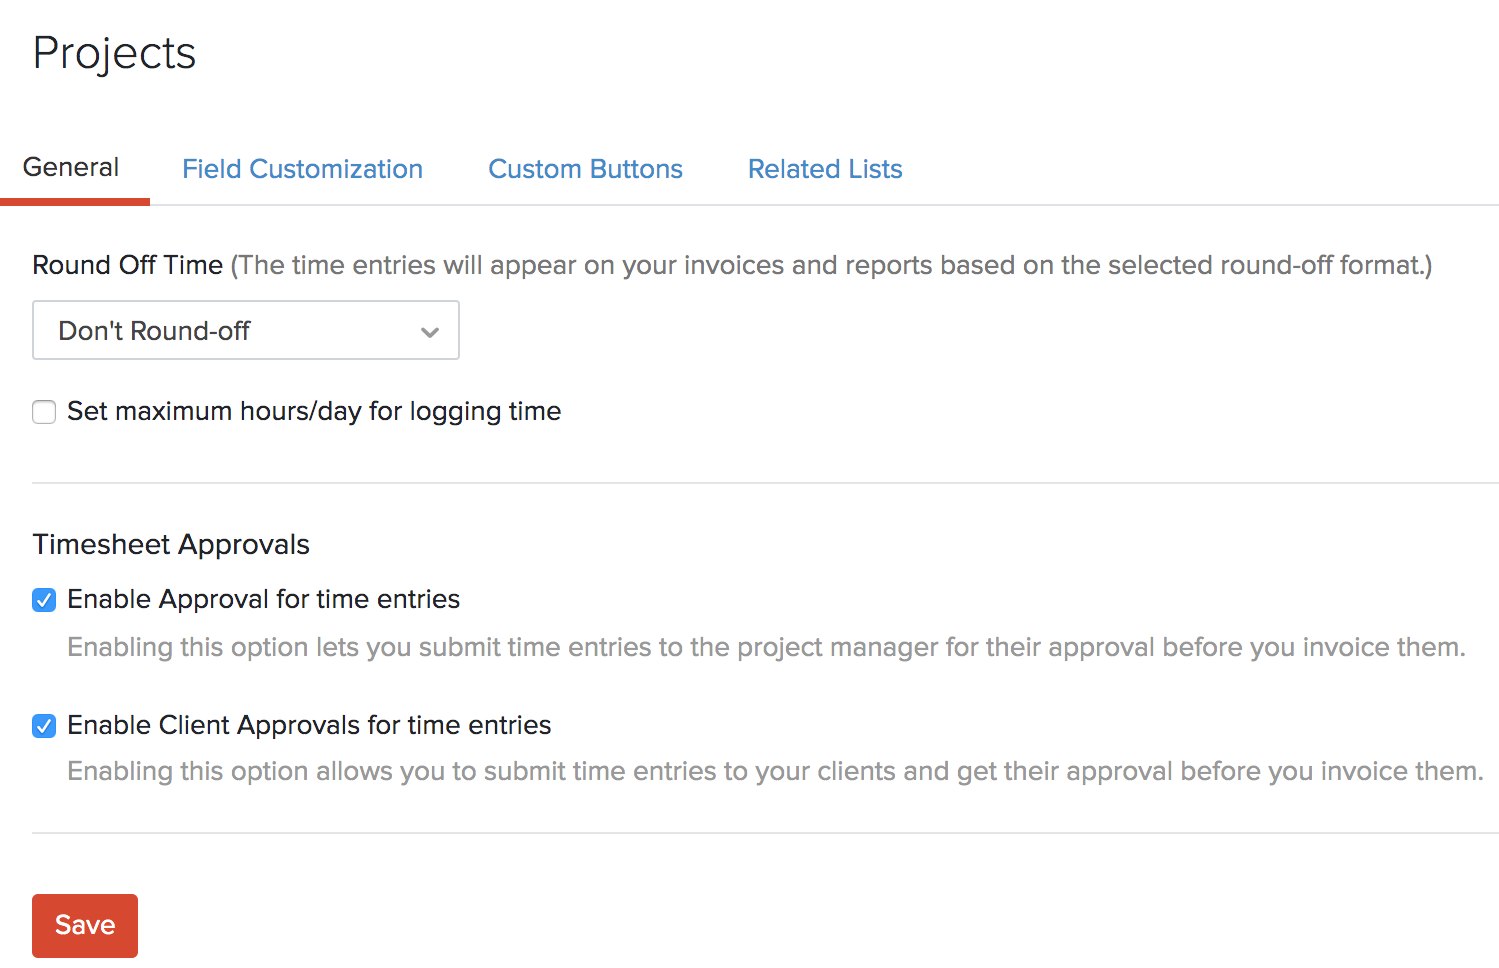Click the dropdown chevron next to Don't Round-off
1499x968 pixels.
point(430,330)
